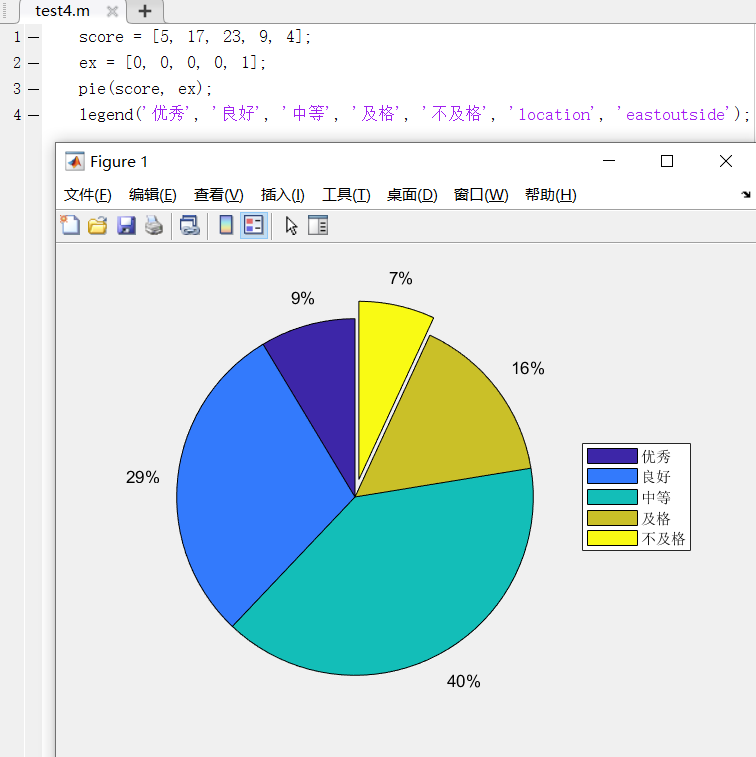Open the 工具(T) menu
The height and width of the screenshot is (757, 756).
point(346,195)
